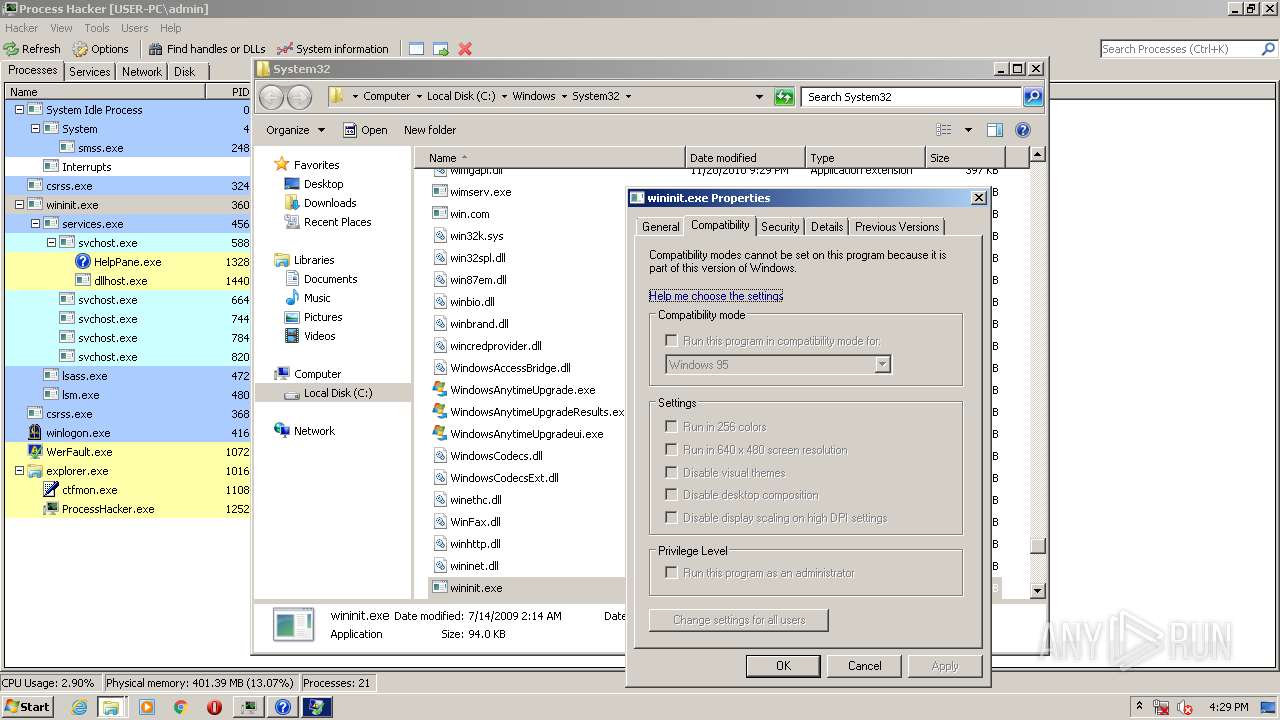The width and height of the screenshot is (1280, 720).
Task: Open the Windows 95 compatibility dropdown
Action: pyautogui.click(x=882, y=365)
